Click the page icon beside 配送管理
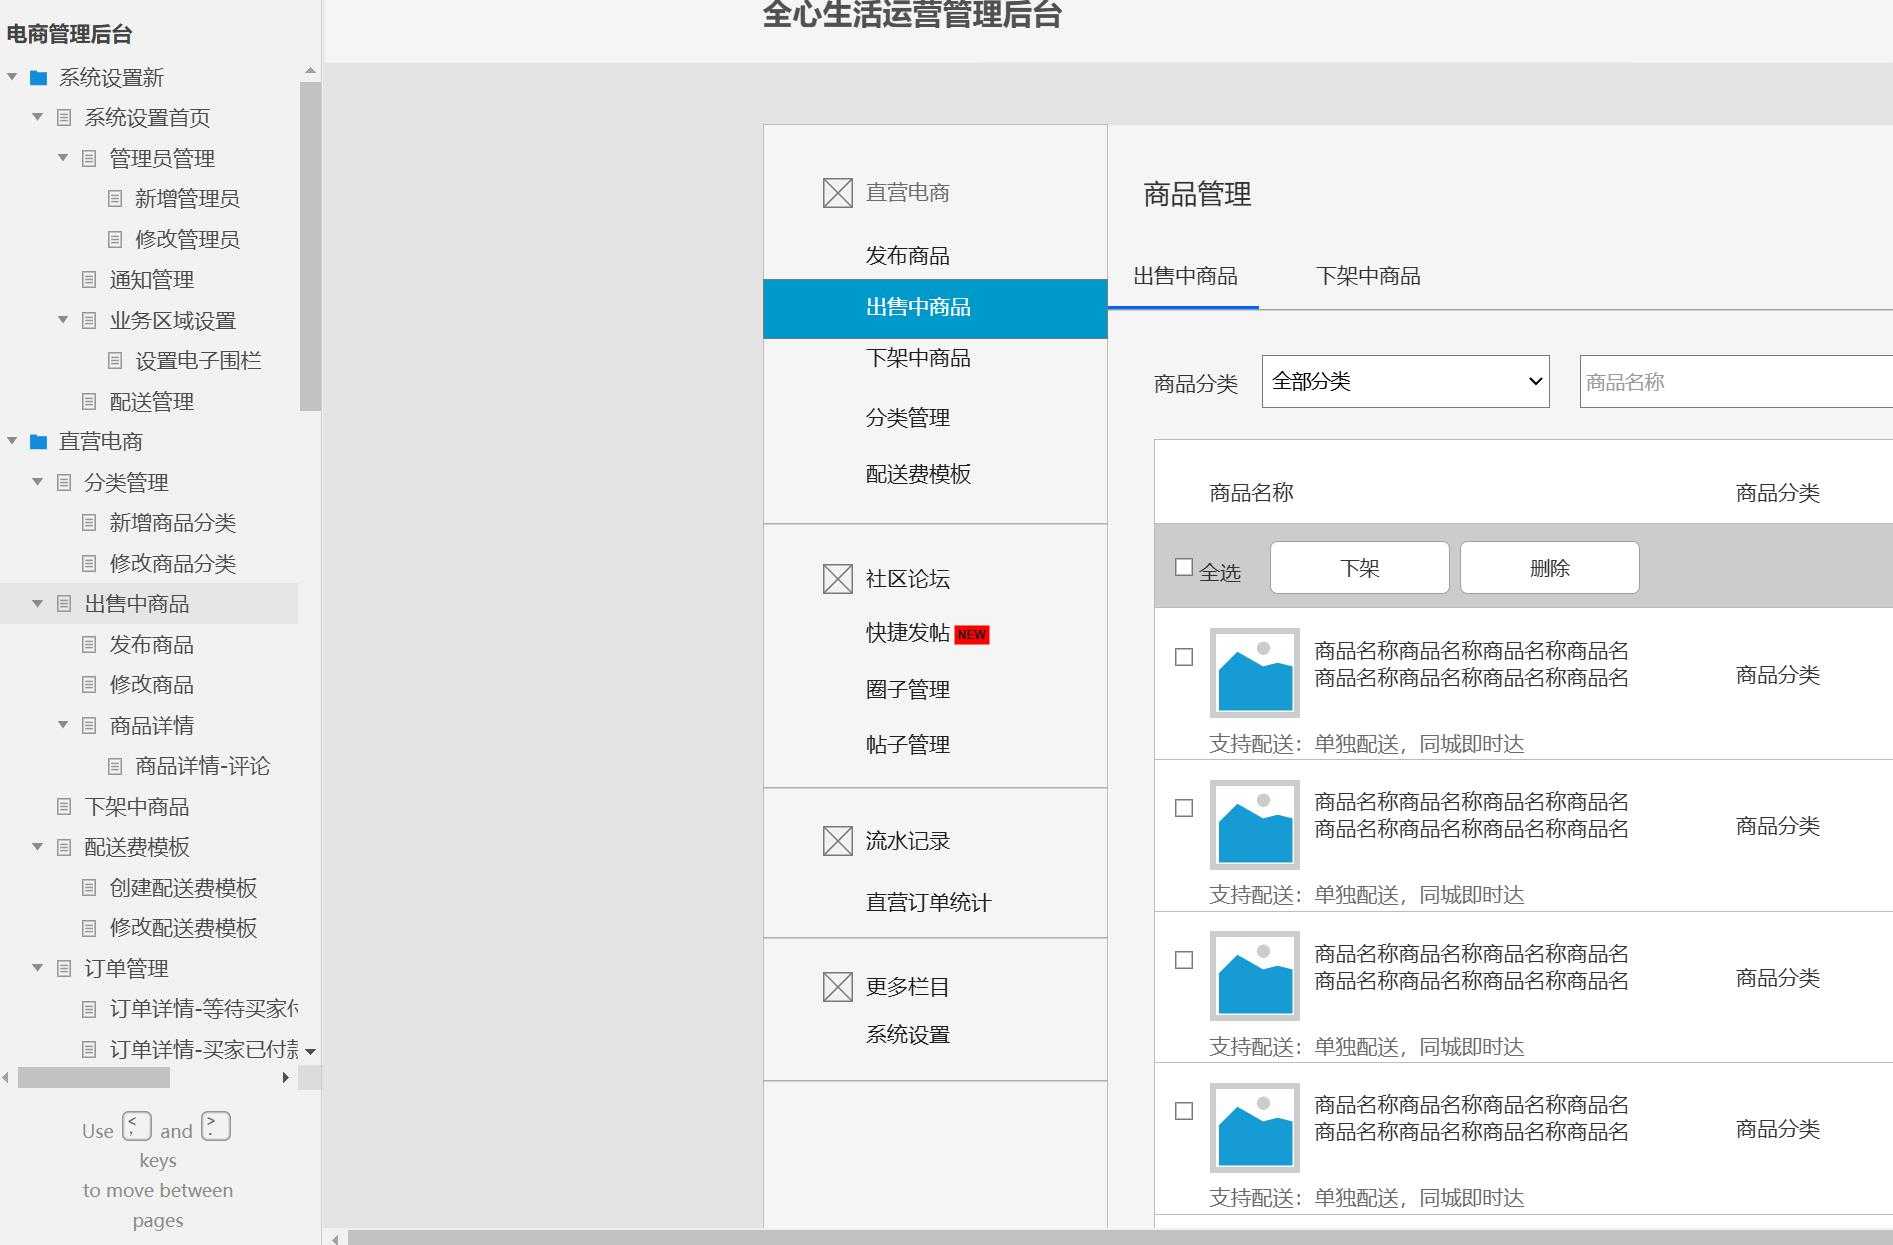Viewport: 1893px width, 1245px height. (x=89, y=402)
